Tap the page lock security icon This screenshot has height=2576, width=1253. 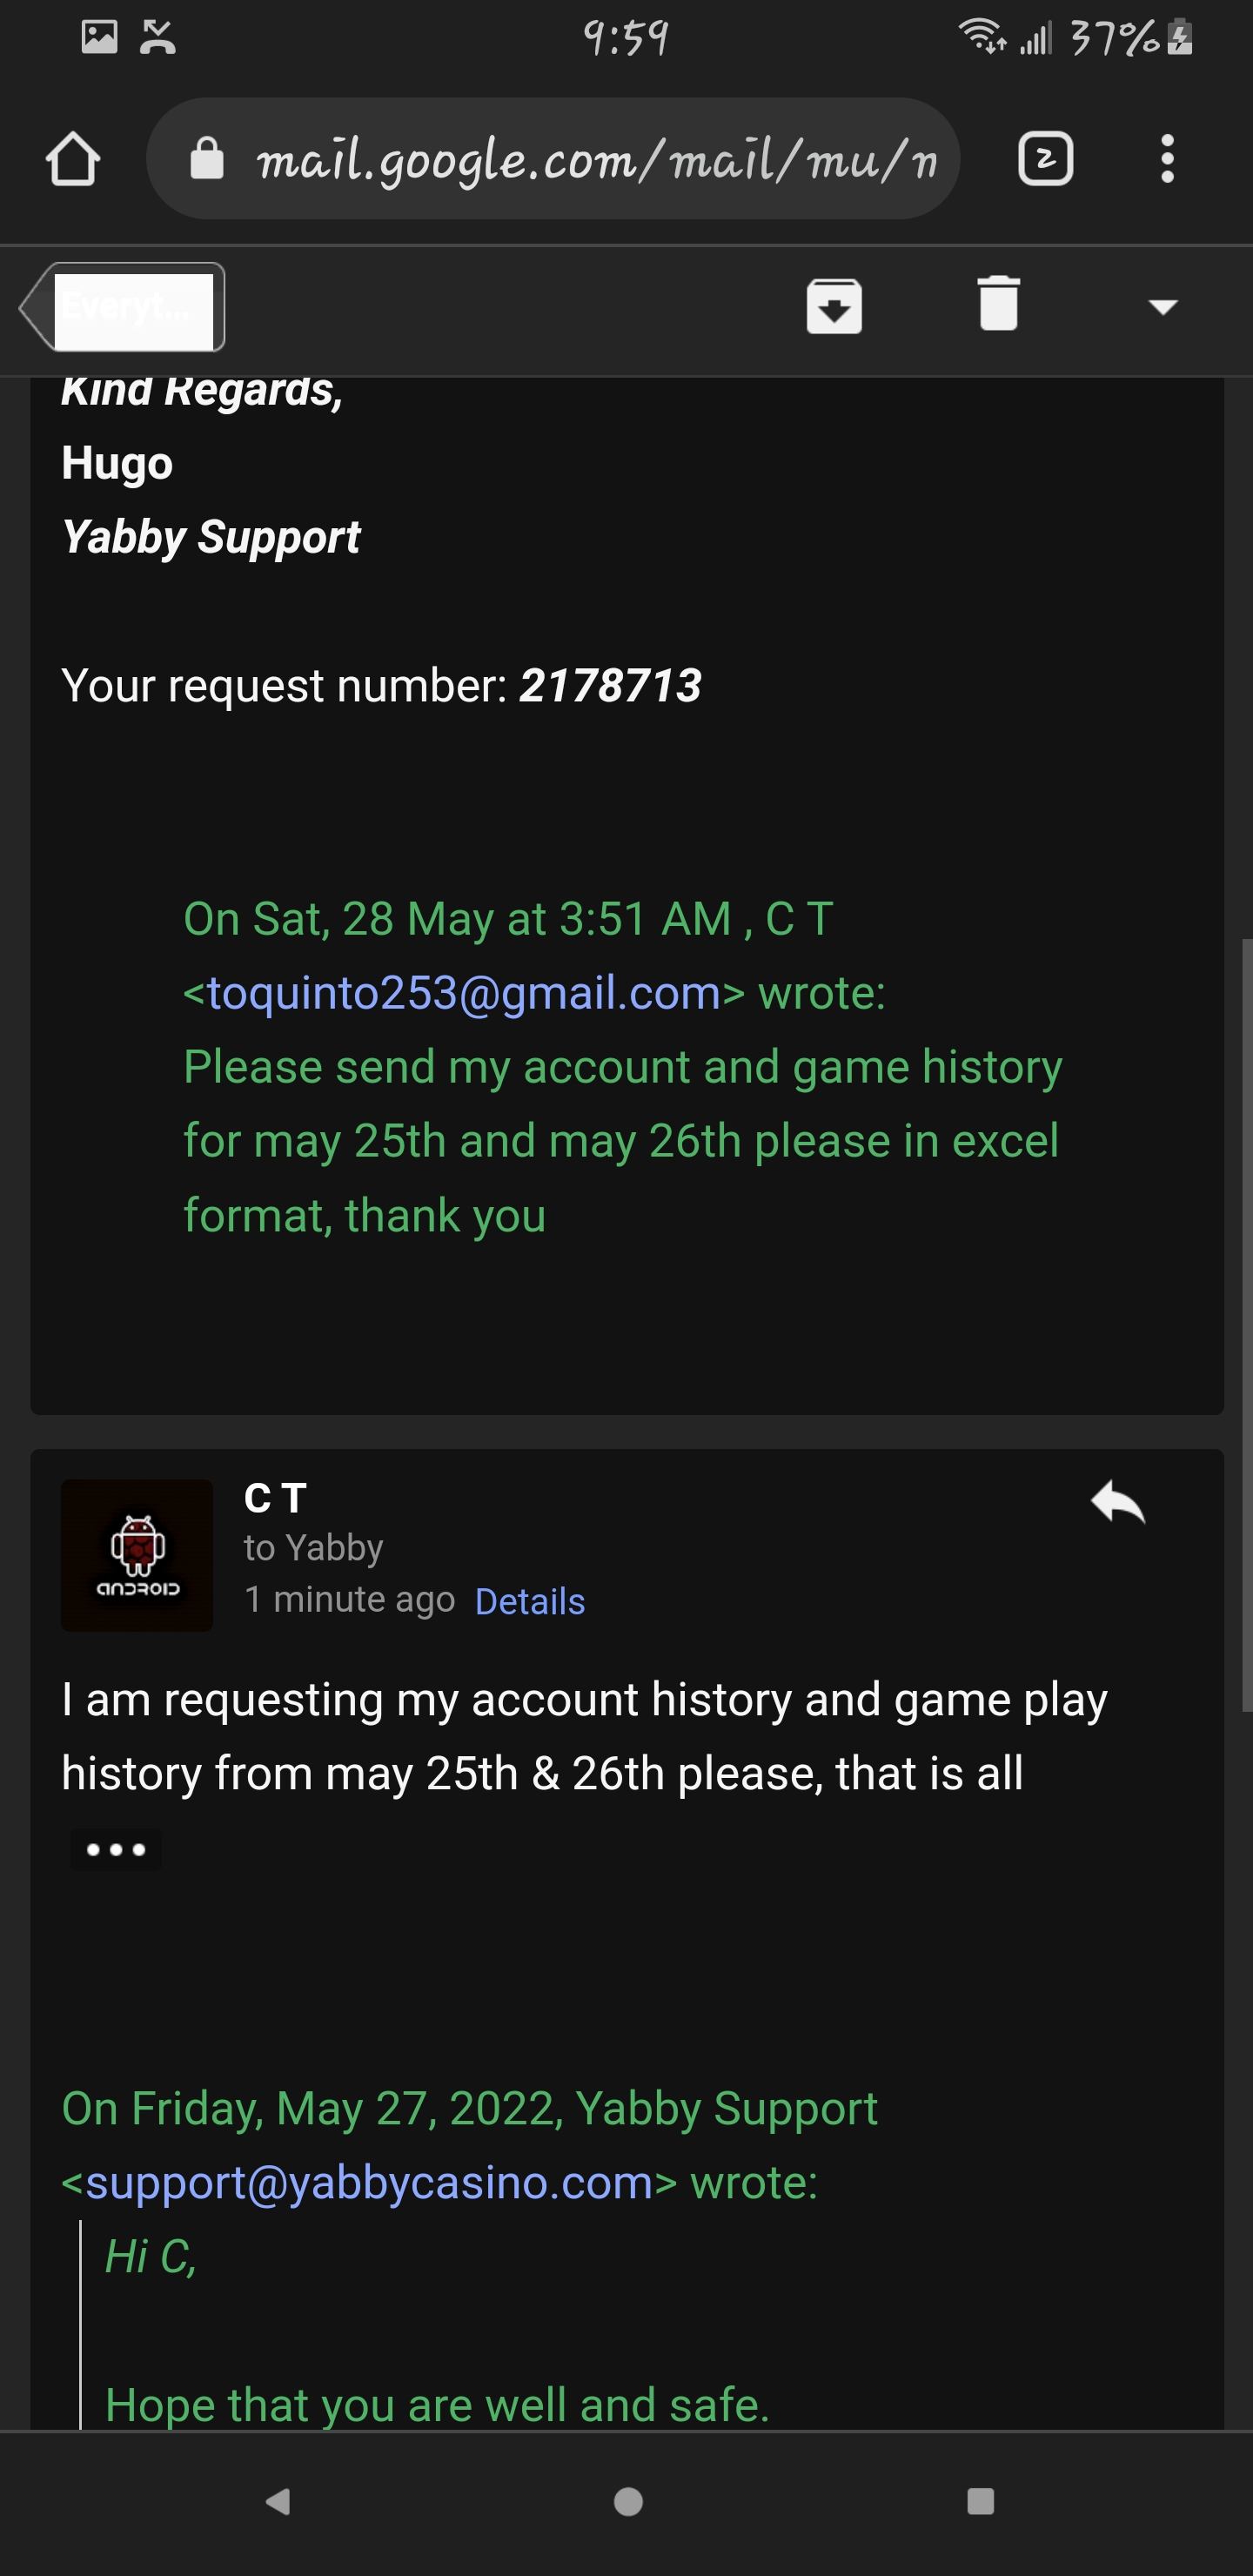[x=207, y=159]
